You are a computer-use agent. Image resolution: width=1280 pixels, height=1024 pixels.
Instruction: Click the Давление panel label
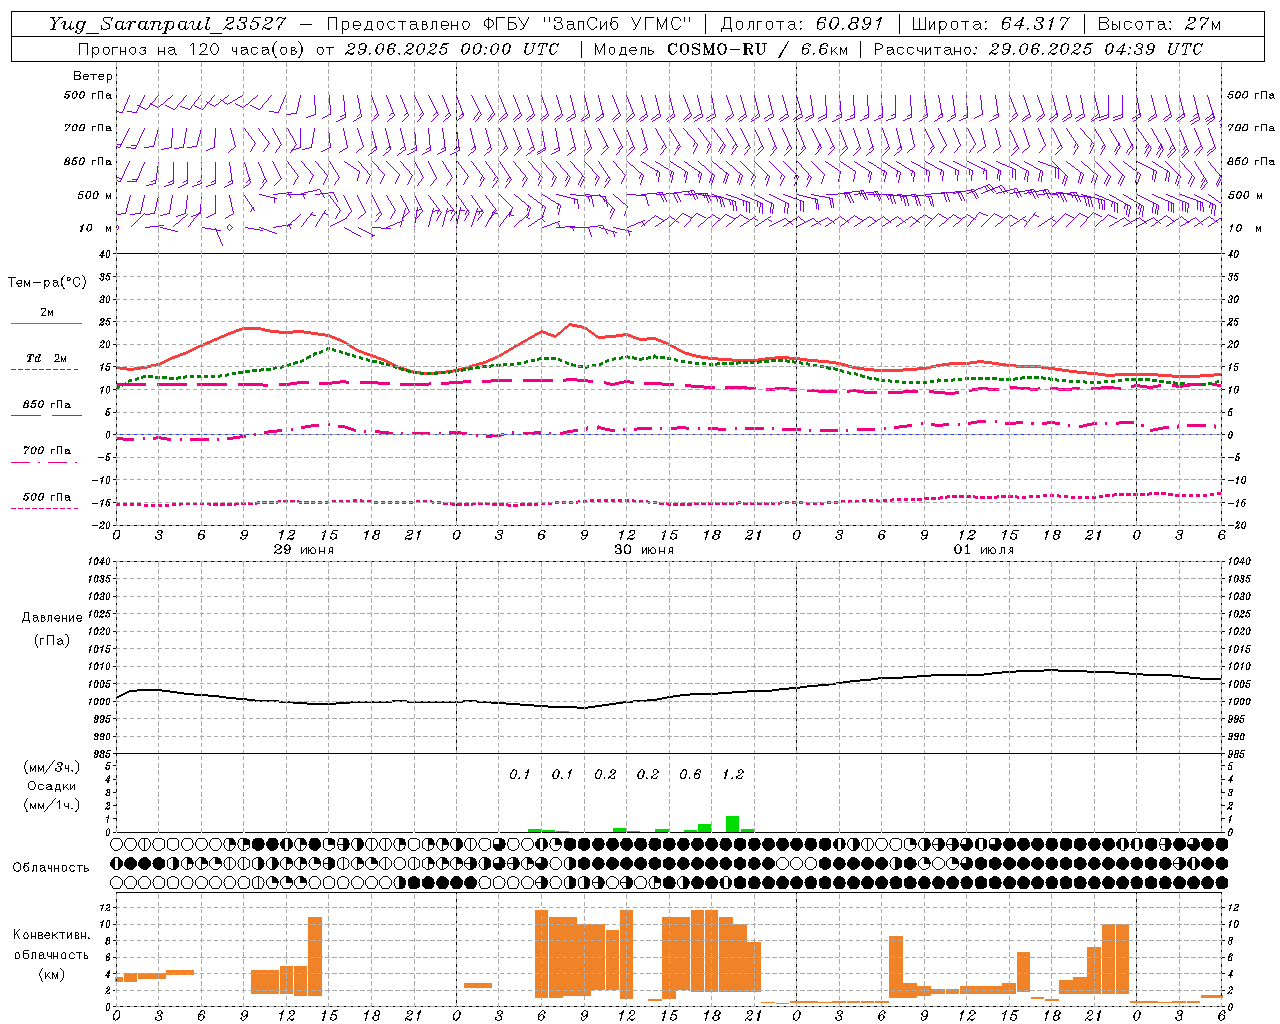(x=52, y=618)
